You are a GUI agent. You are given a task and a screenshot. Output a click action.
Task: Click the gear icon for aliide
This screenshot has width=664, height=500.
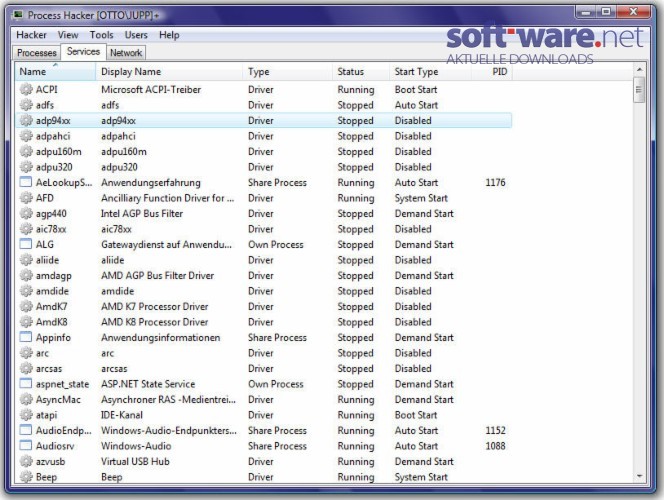26,260
